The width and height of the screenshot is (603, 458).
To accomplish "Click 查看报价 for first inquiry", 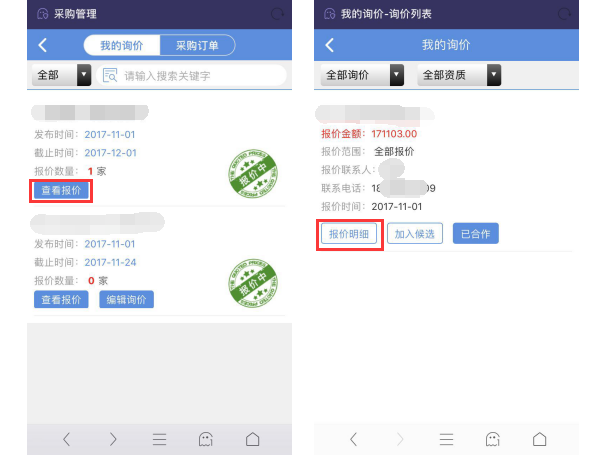I will point(61,190).
